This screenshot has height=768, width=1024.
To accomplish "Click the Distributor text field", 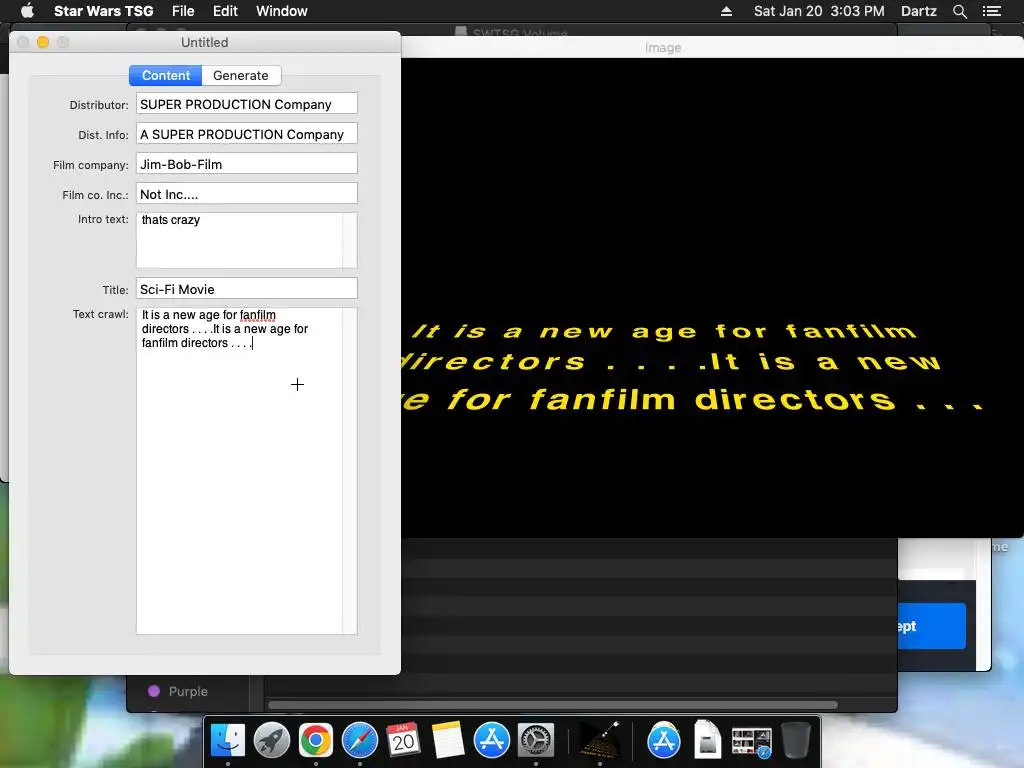I will tap(247, 104).
